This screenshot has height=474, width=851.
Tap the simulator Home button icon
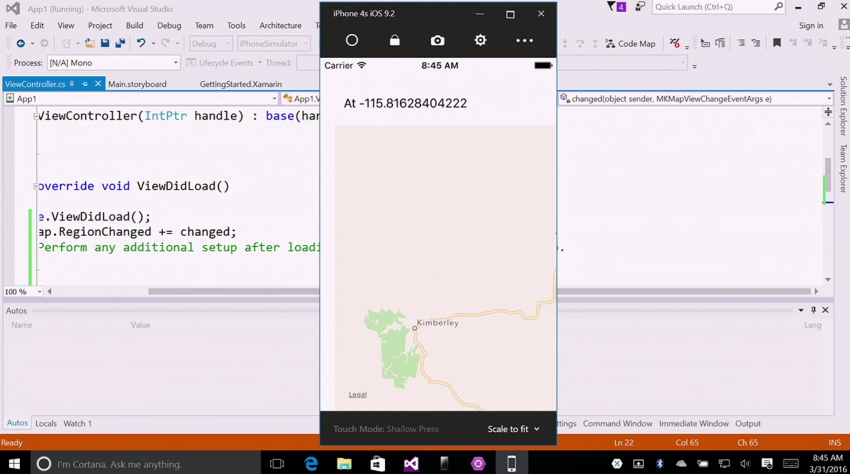pyautogui.click(x=352, y=40)
